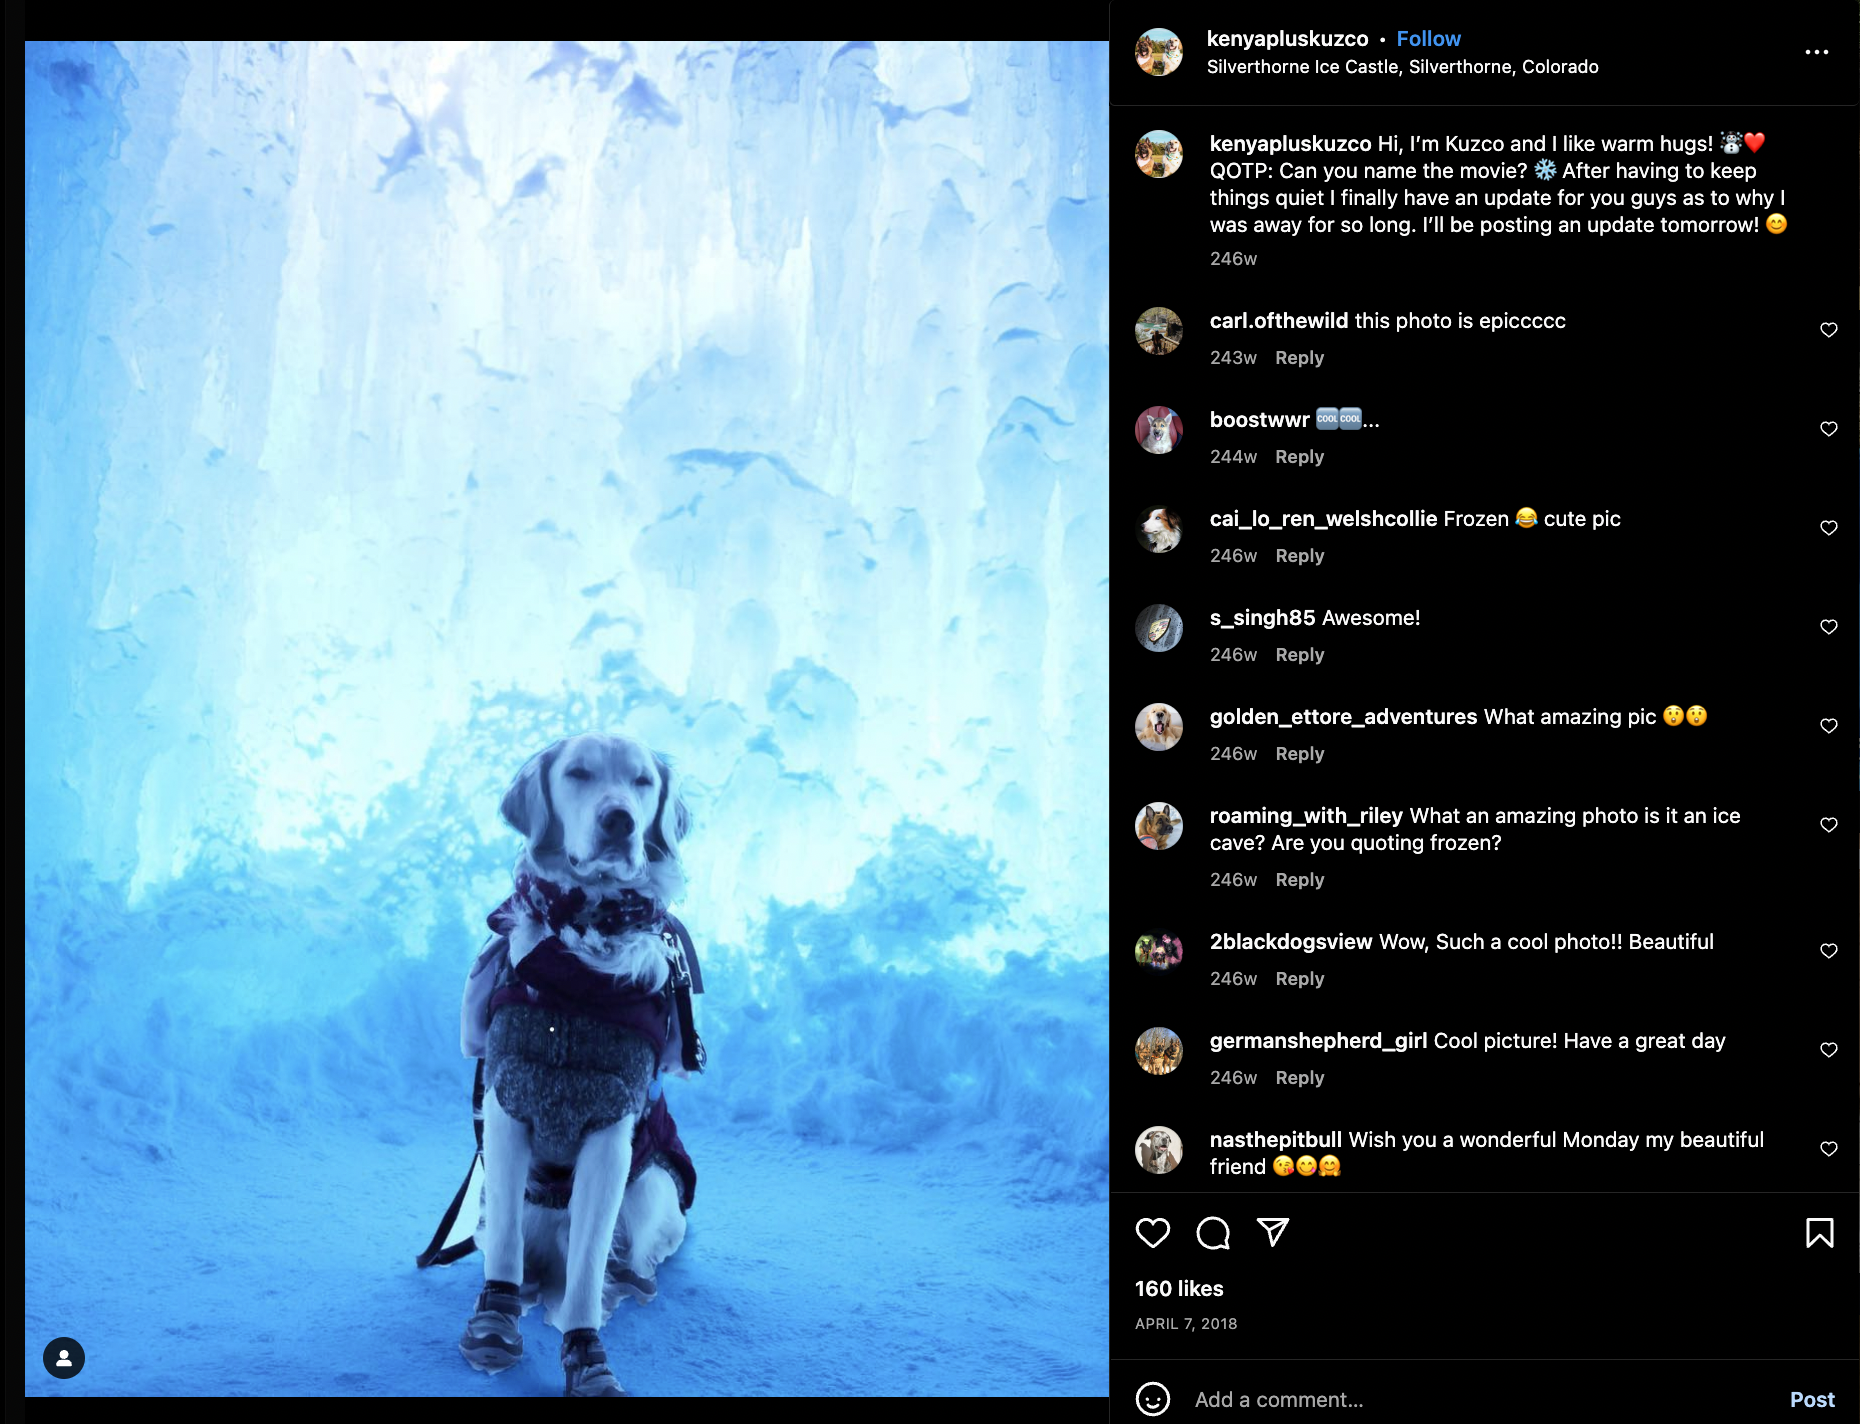This screenshot has width=1860, height=1424.
Task: Show tagged people icon on photo
Action: click(x=64, y=1358)
